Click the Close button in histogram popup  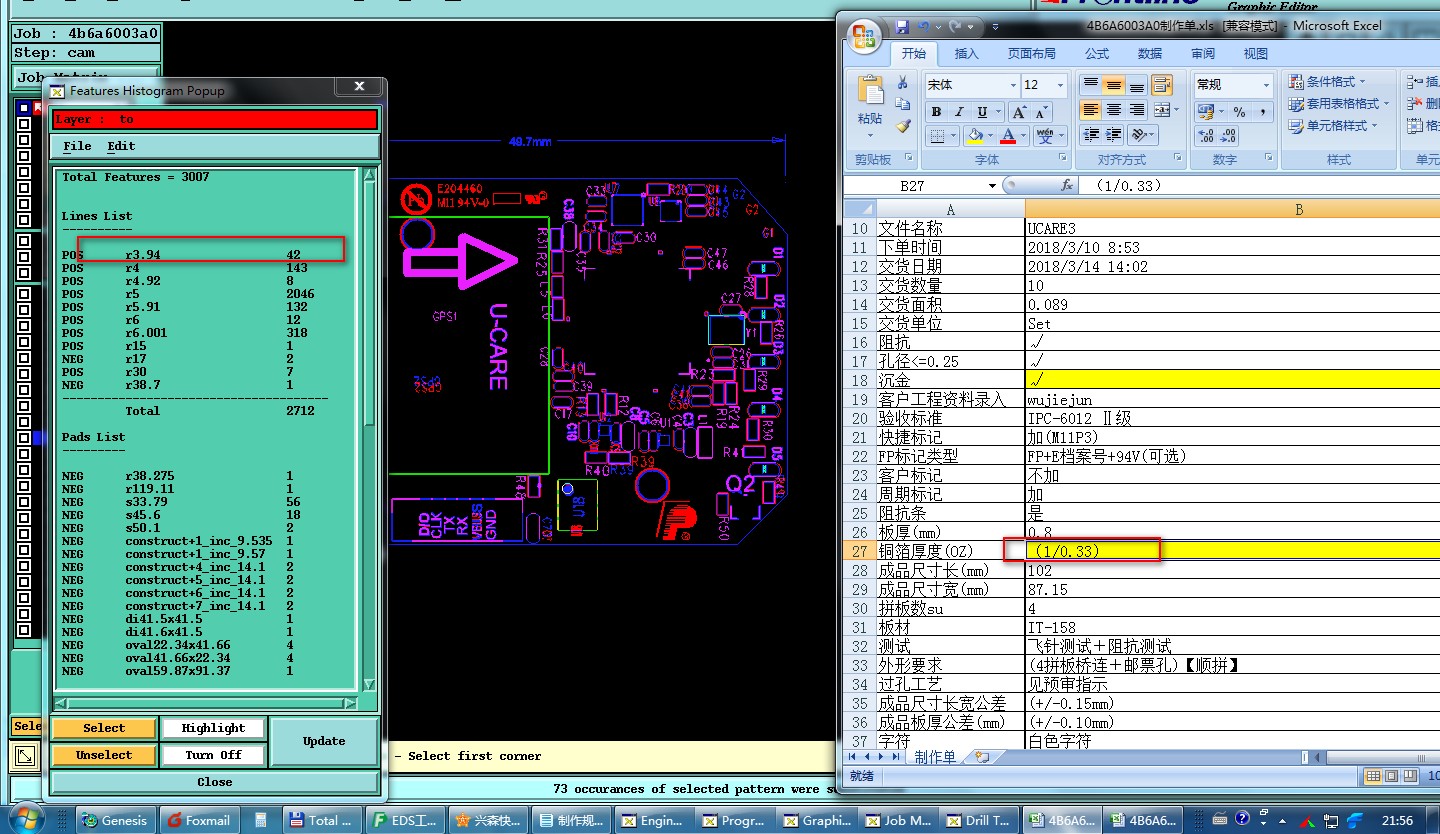(214, 782)
